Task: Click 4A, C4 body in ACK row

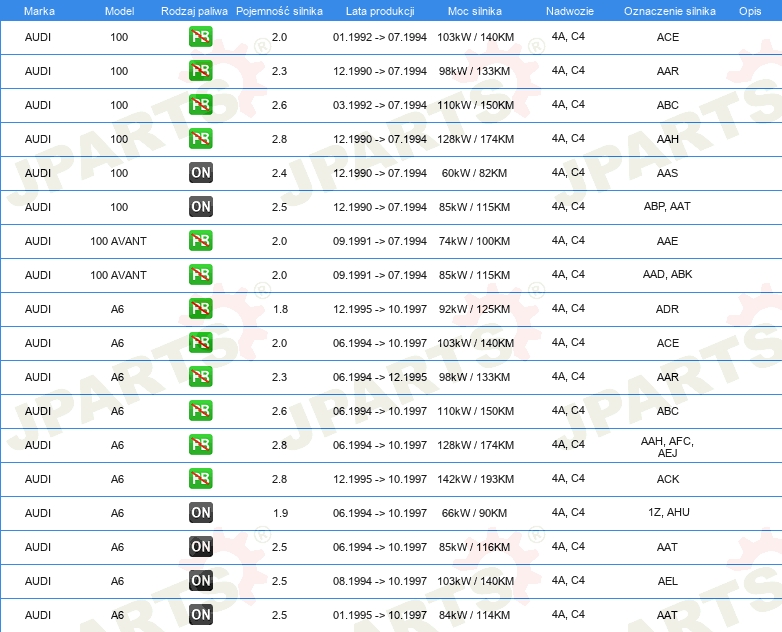Action: click(568, 478)
